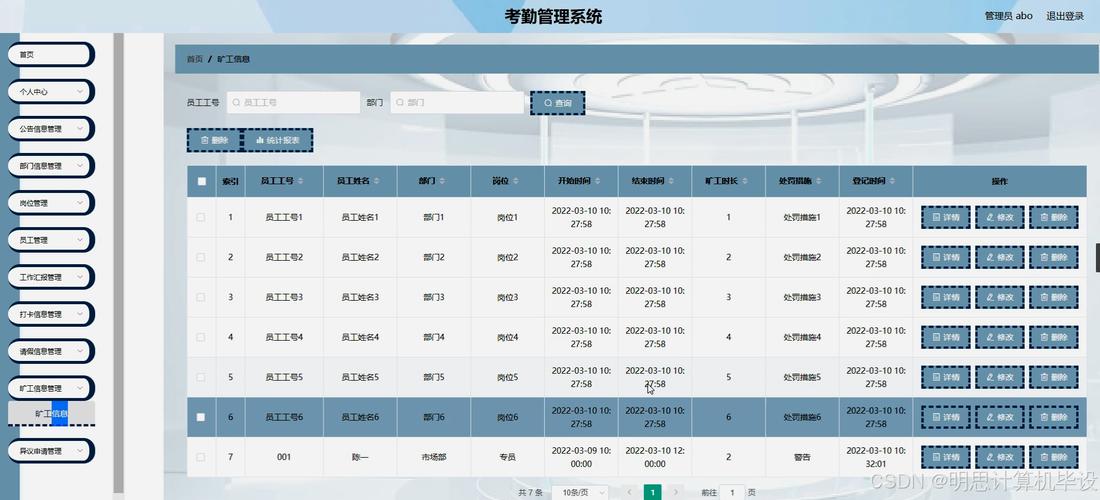Viewport: 1100px width, 500px height.
Task: Toggle the select-all header checkbox
Action: [201, 181]
